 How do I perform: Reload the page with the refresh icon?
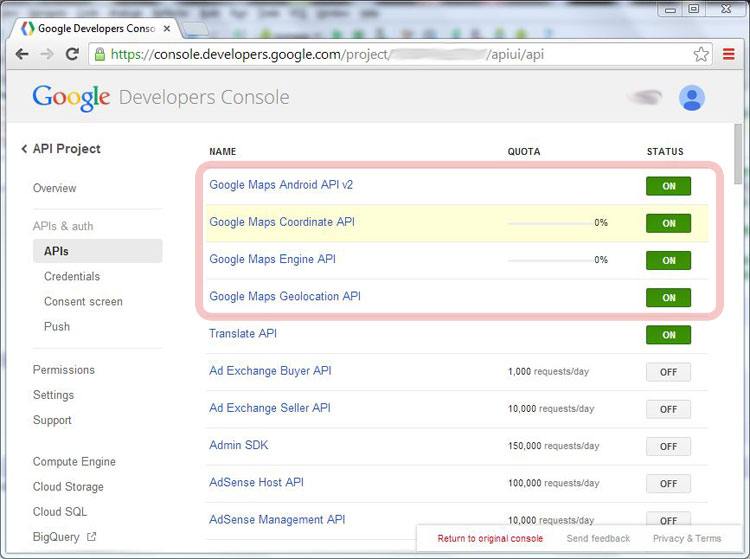[72, 54]
